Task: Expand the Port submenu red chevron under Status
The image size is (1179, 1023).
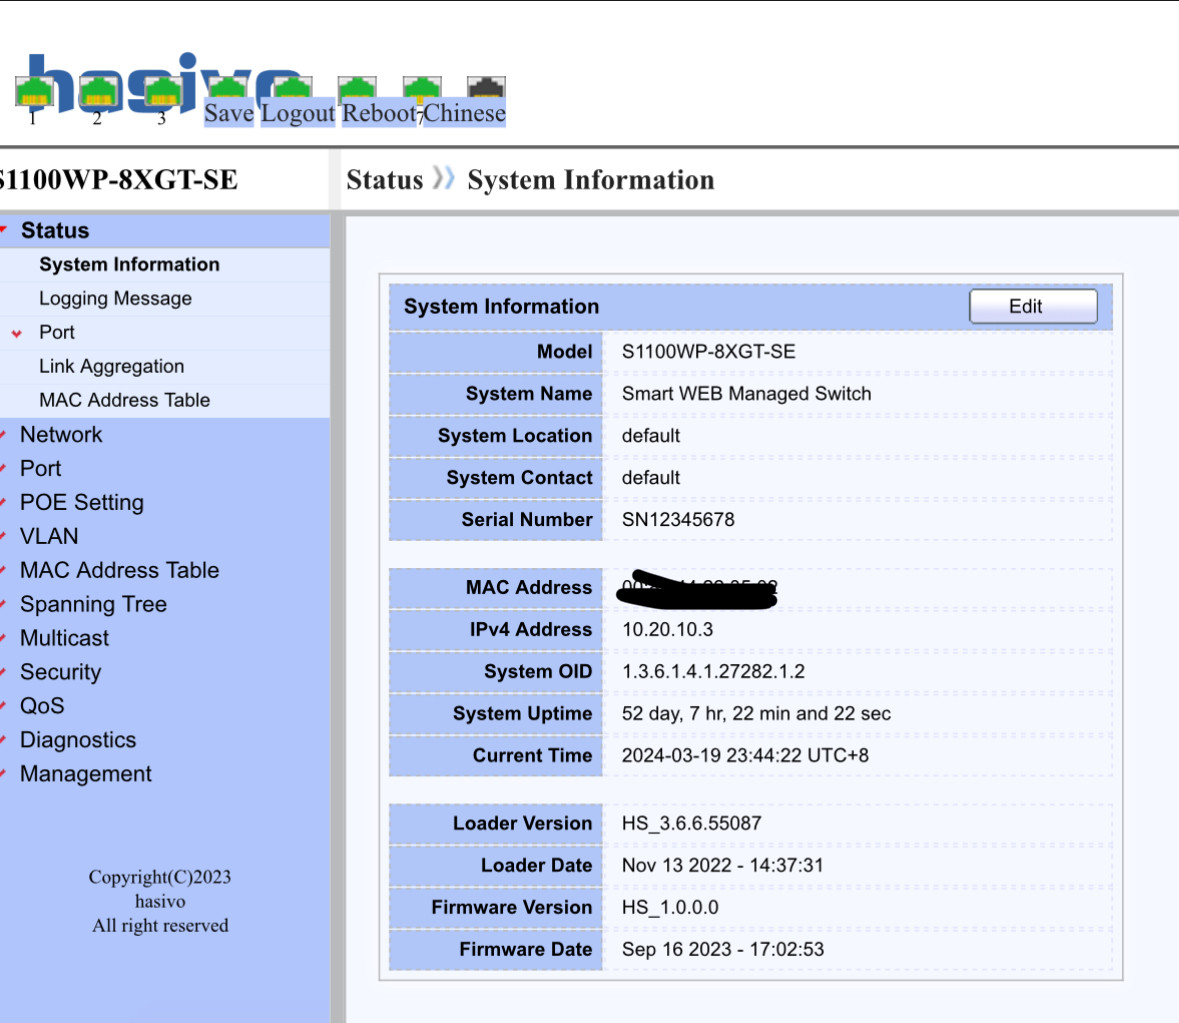Action: [17, 333]
